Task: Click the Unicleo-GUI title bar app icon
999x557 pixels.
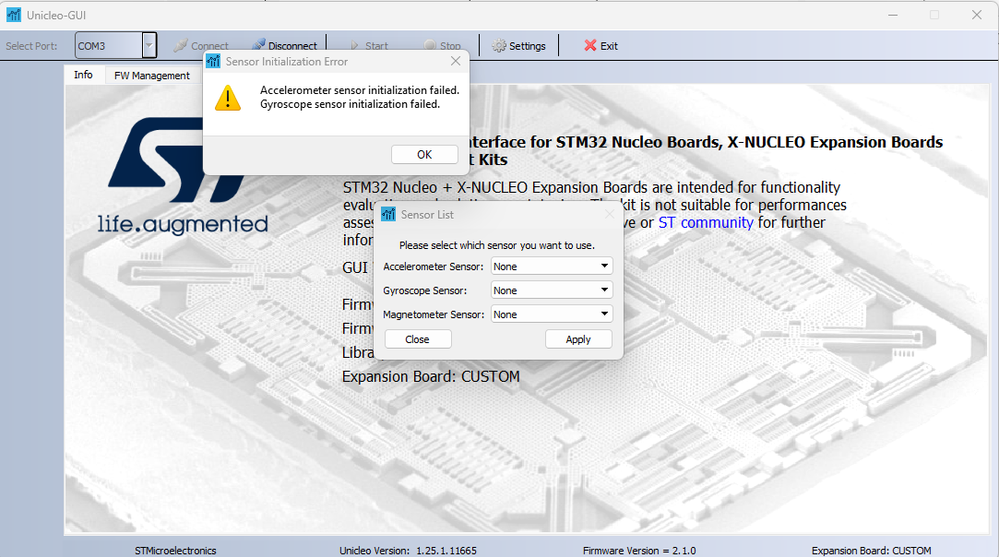Action: tap(13, 15)
